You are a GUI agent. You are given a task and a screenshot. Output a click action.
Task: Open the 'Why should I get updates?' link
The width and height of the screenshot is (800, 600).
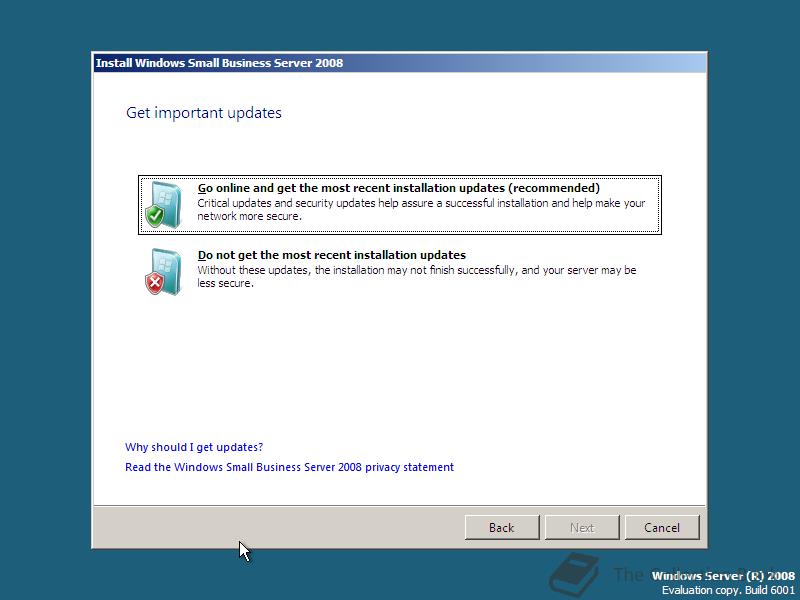[x=194, y=447]
